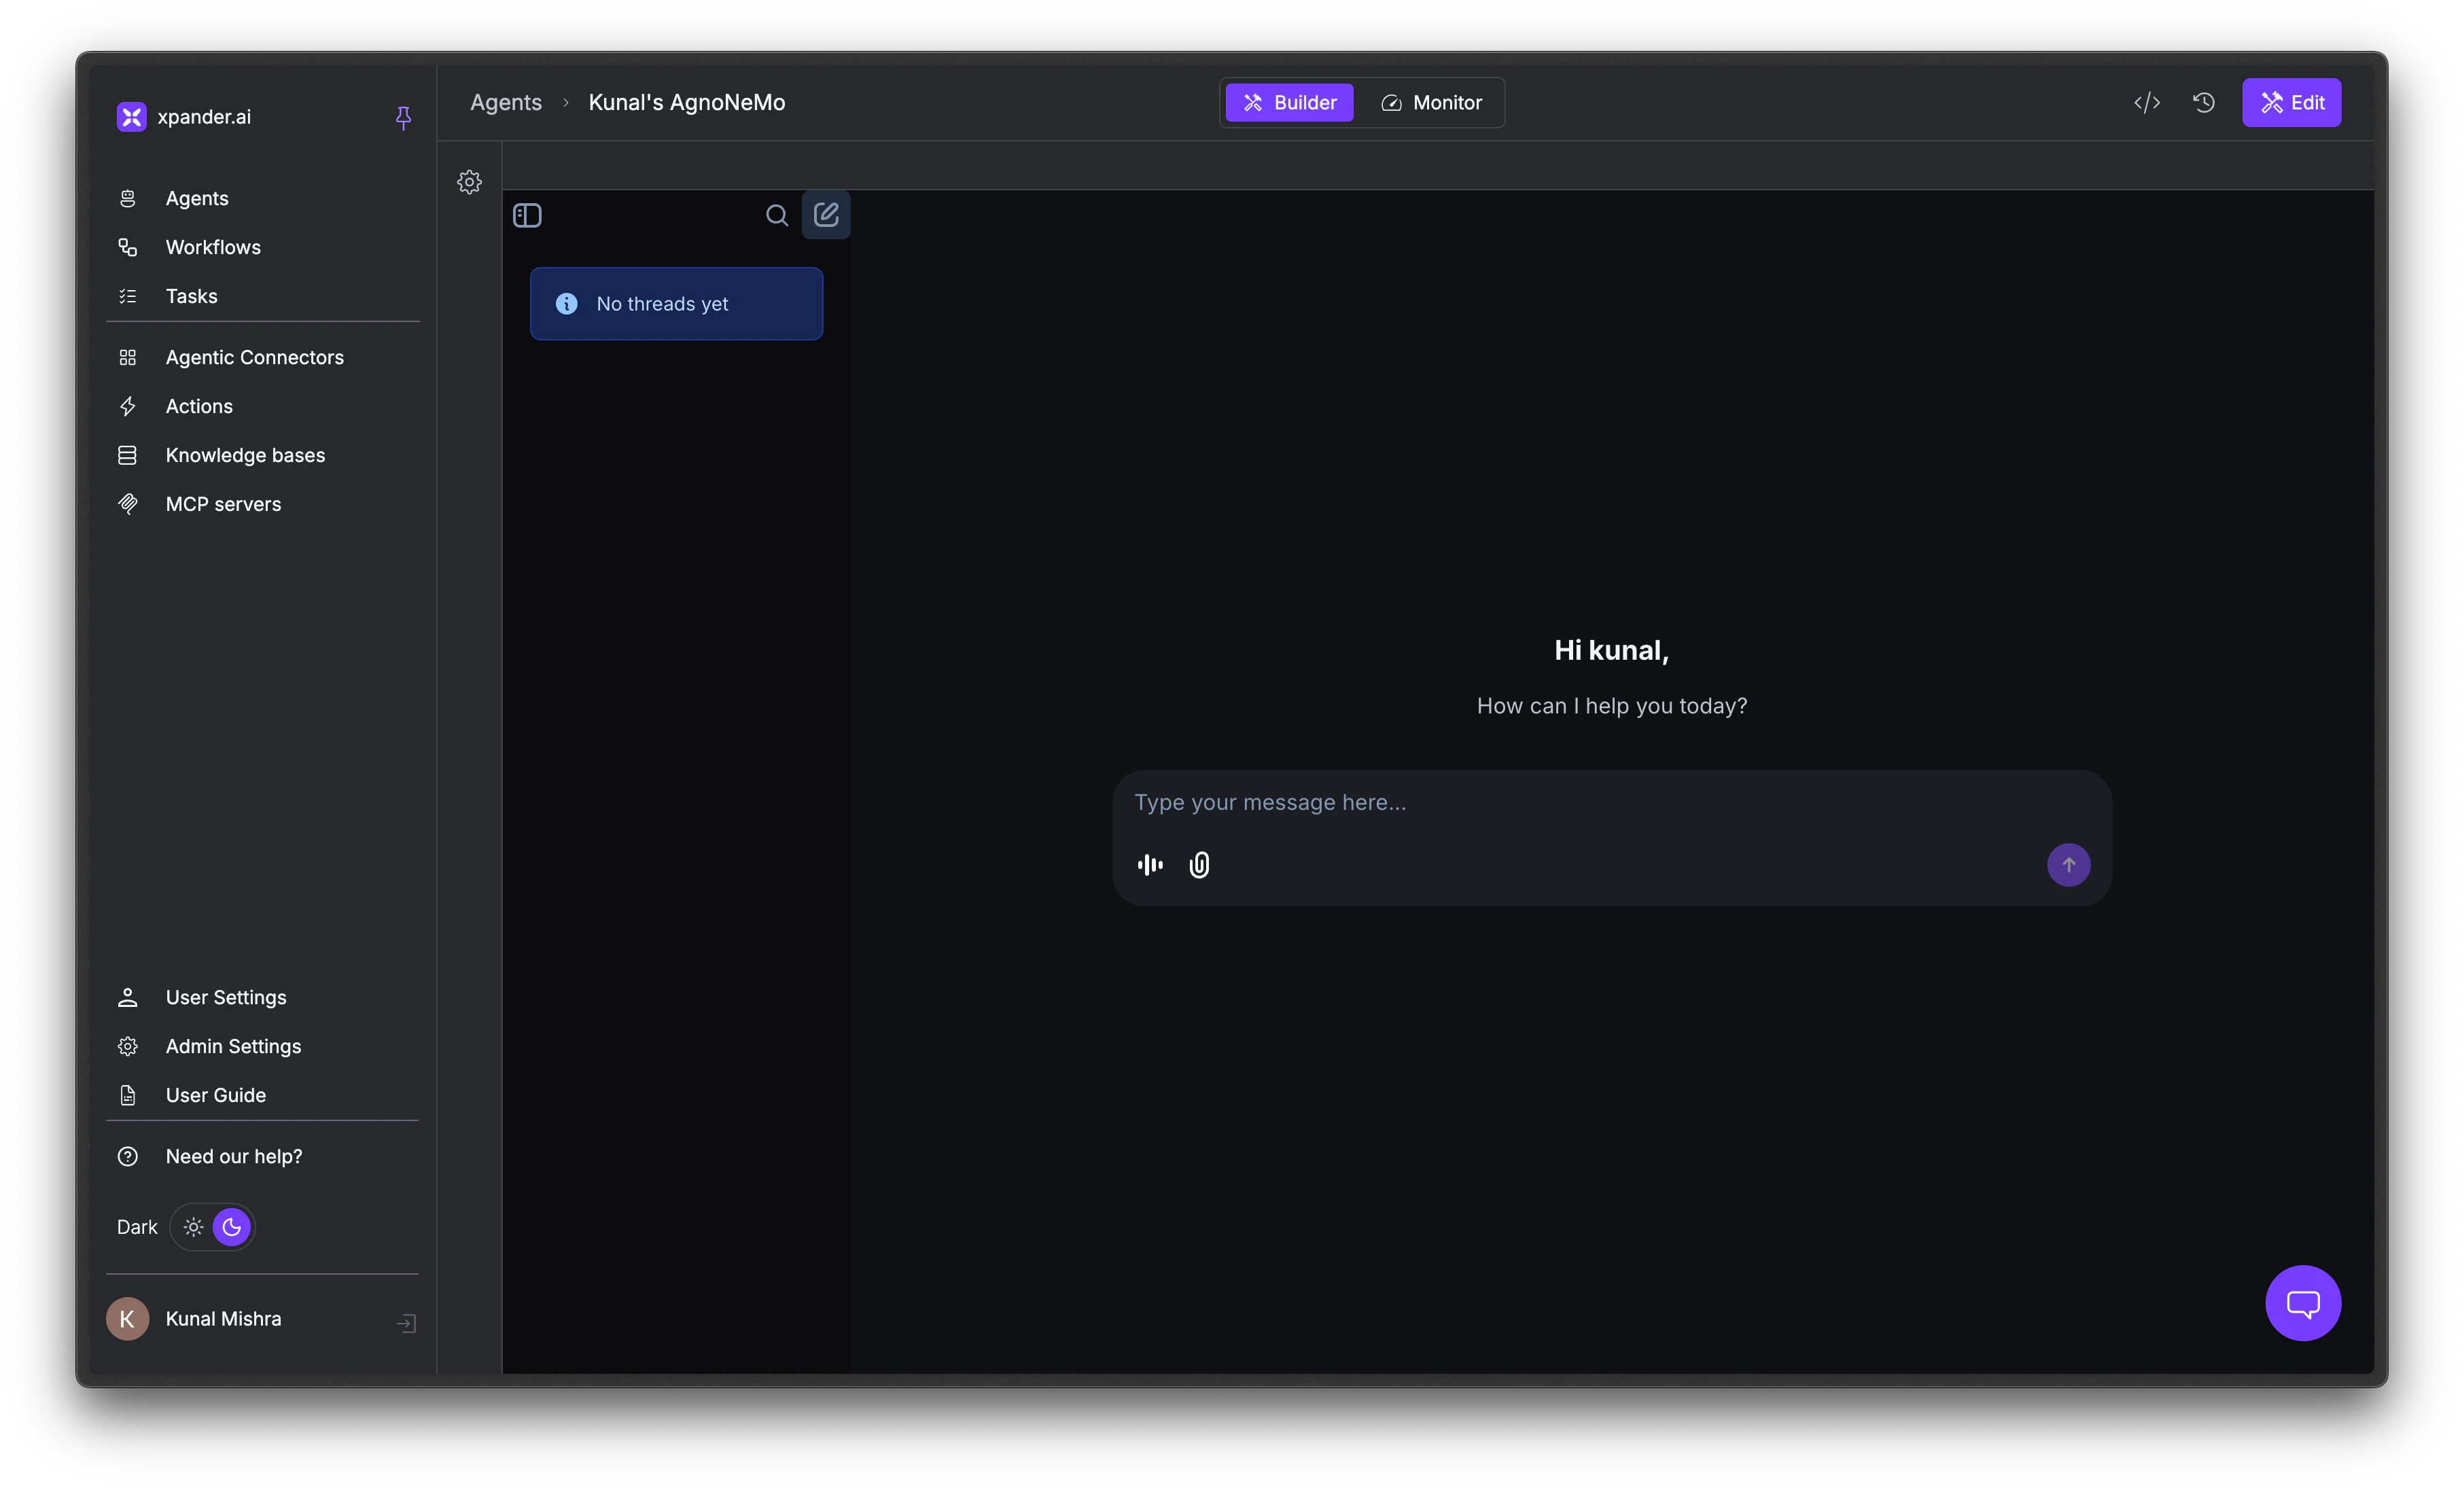2464x1488 pixels.
Task: Open the User Guide
Action: [x=214, y=1095]
